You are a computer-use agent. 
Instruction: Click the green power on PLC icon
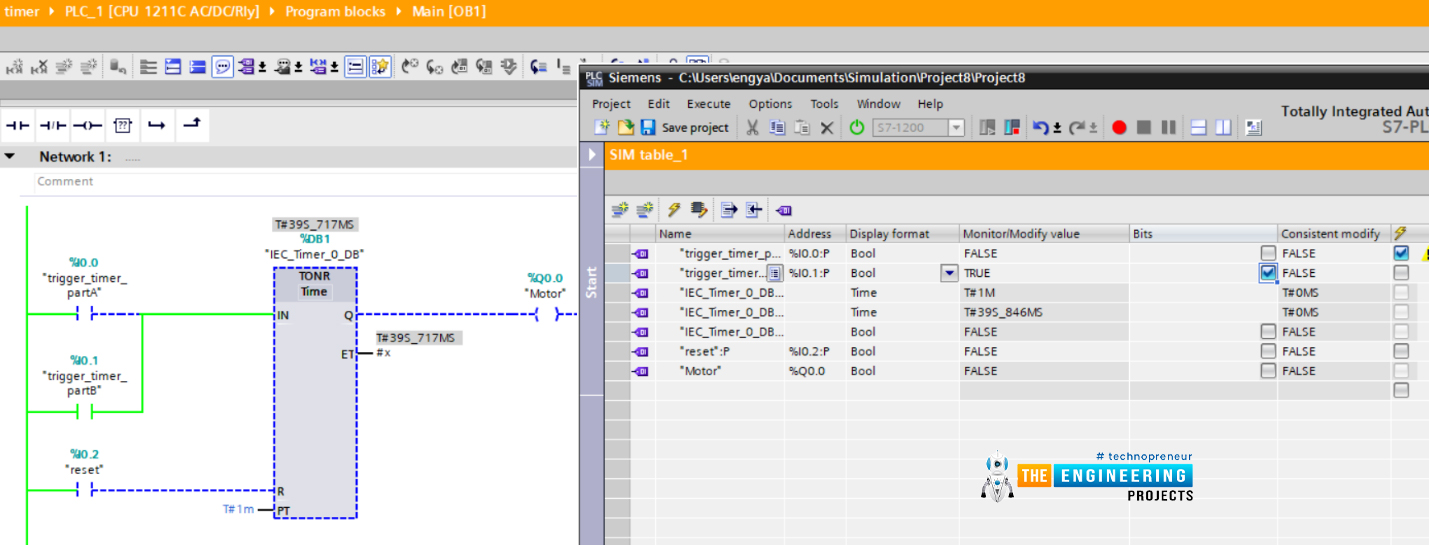click(x=856, y=127)
